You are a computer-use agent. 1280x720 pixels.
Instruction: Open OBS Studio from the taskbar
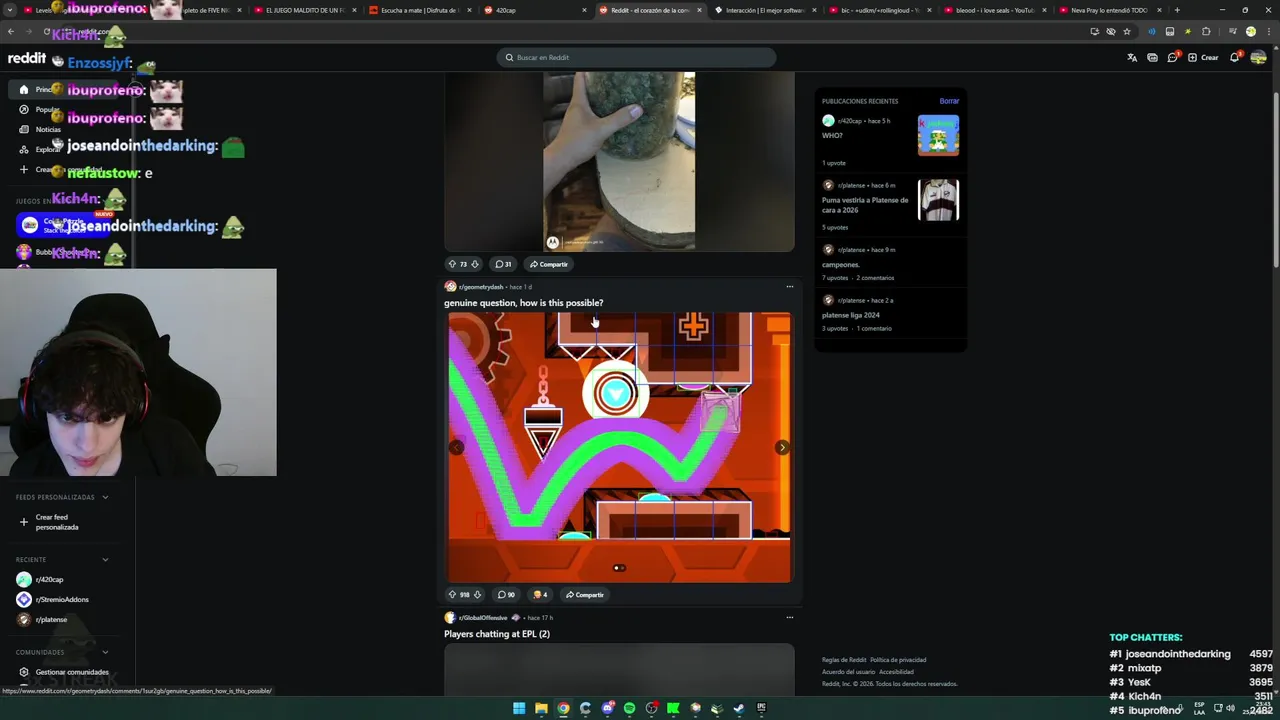651,708
